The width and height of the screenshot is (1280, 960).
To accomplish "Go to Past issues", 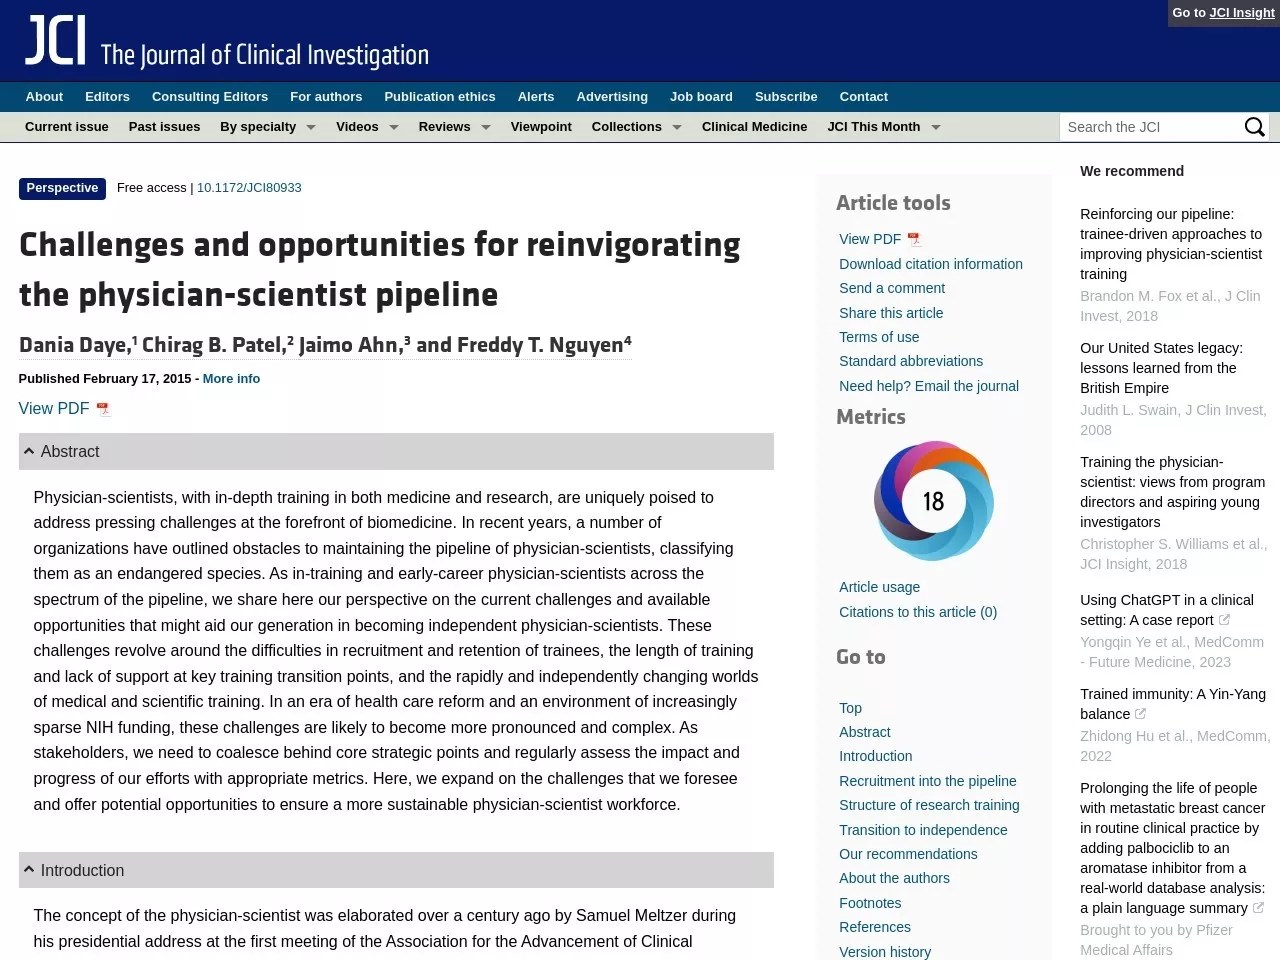I will click(164, 127).
